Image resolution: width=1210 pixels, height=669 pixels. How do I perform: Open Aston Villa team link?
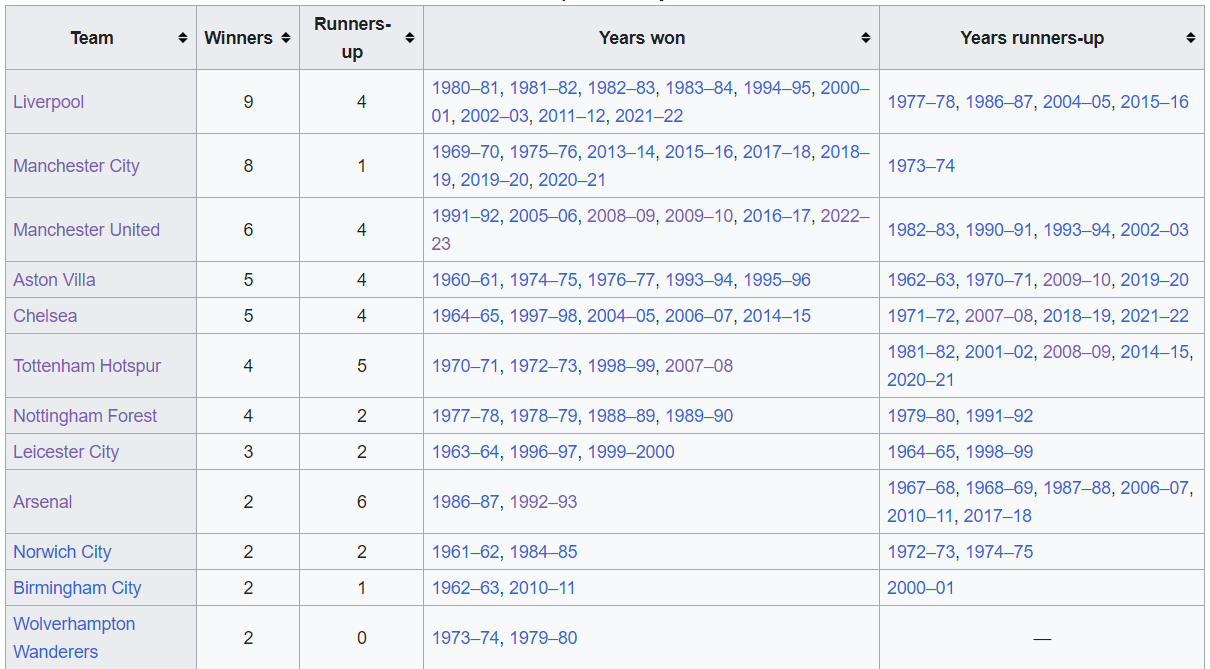(54, 280)
